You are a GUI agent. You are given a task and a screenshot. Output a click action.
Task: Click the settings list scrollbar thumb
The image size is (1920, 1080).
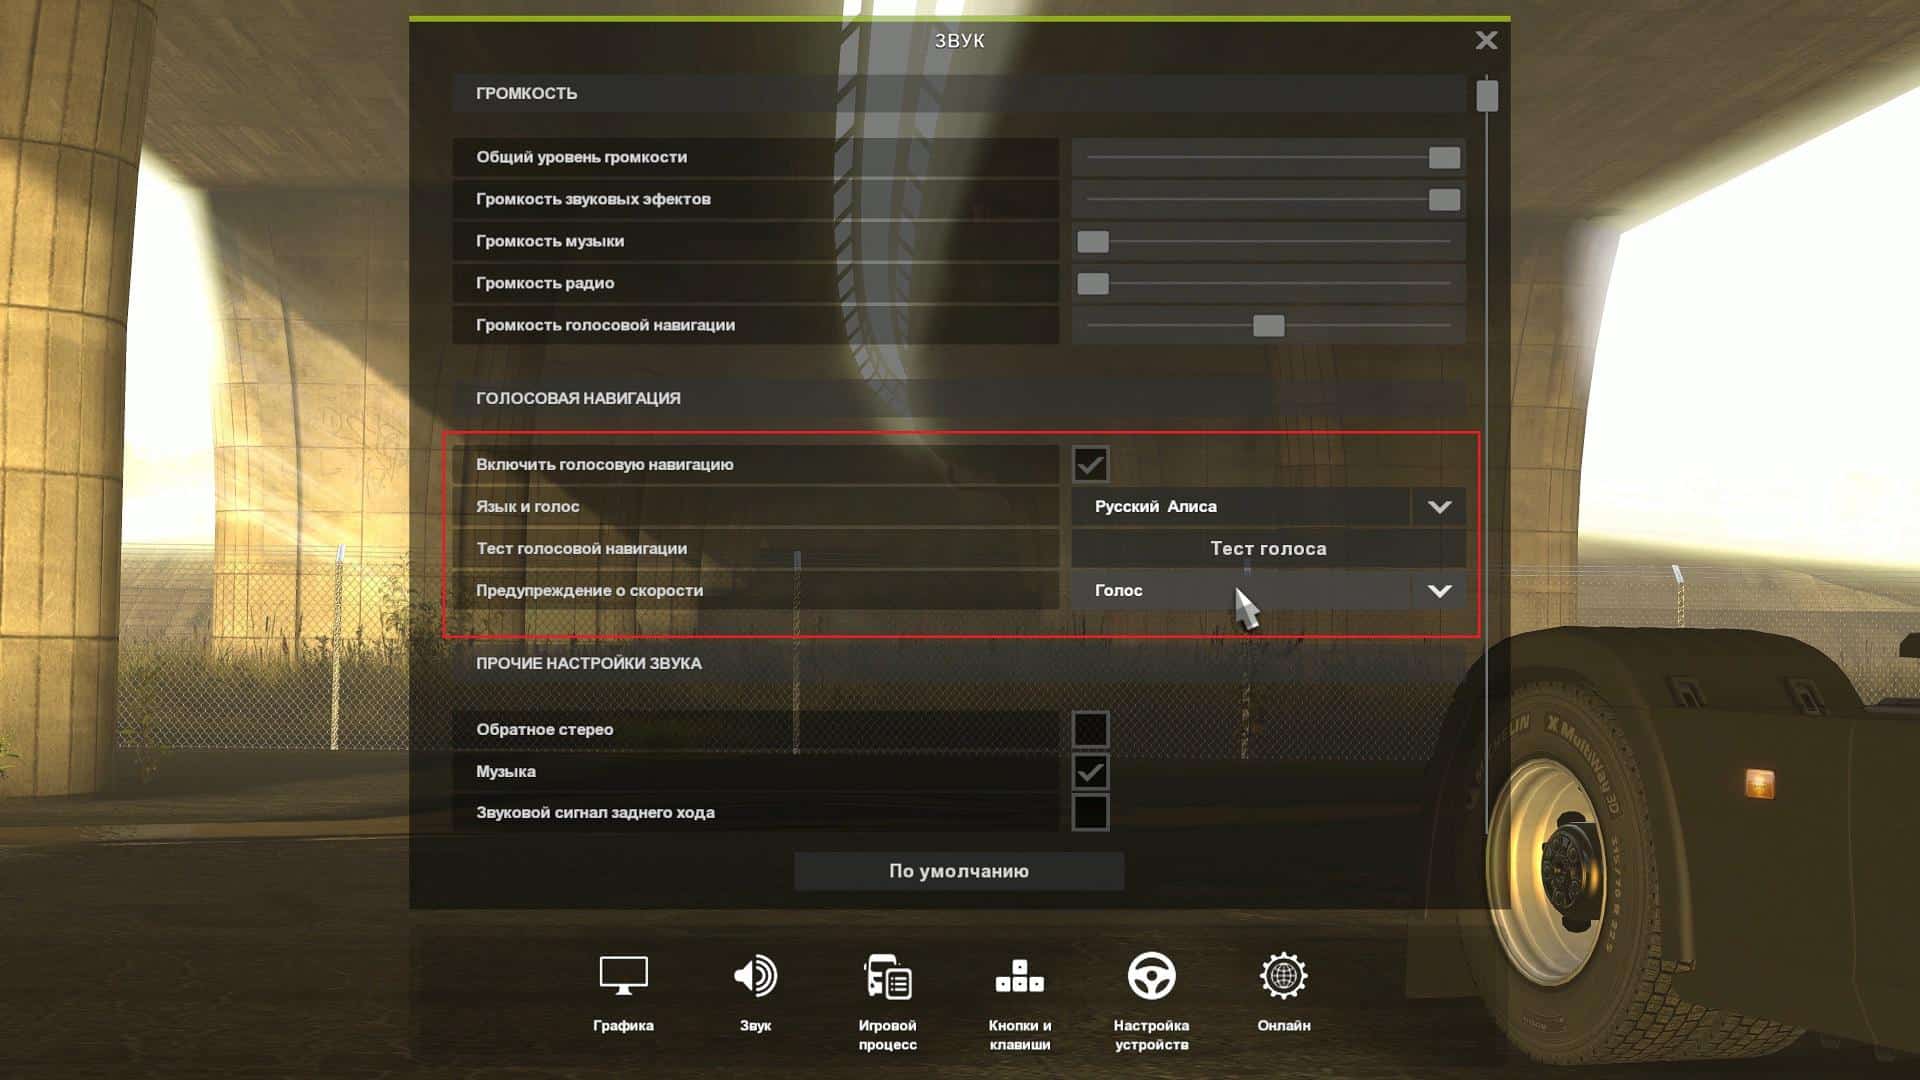tap(1487, 96)
